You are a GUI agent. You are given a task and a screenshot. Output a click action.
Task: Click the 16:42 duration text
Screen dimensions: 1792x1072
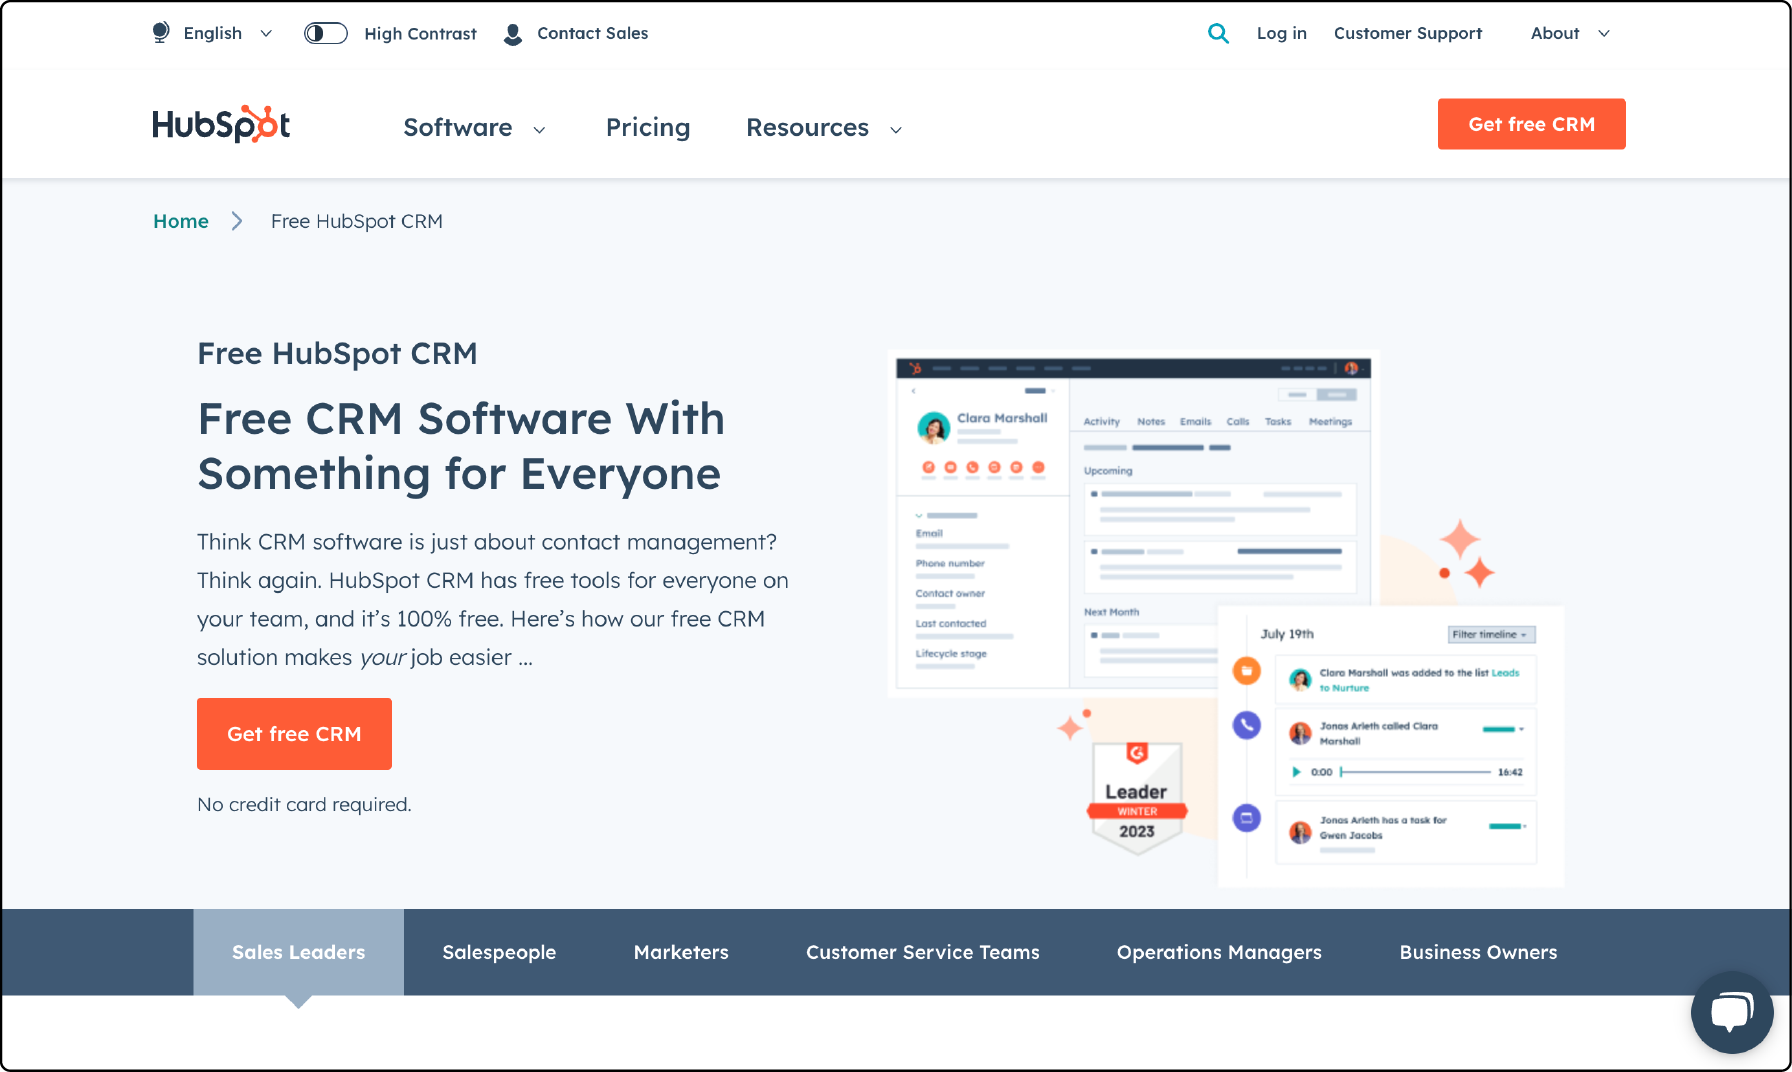1510,772
